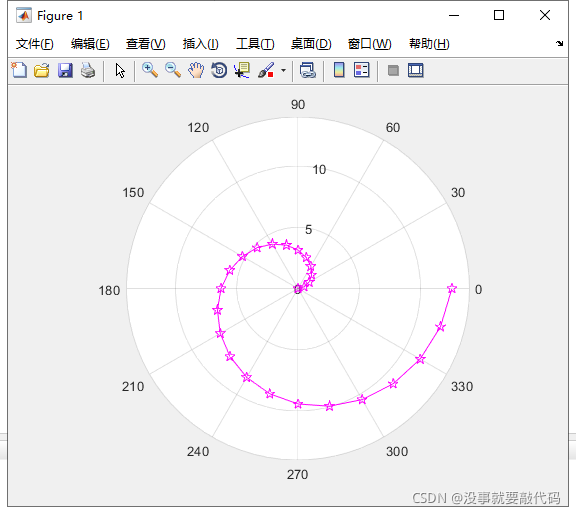Click the 60 degree angle label
This screenshot has height=514, width=576.
393,127
